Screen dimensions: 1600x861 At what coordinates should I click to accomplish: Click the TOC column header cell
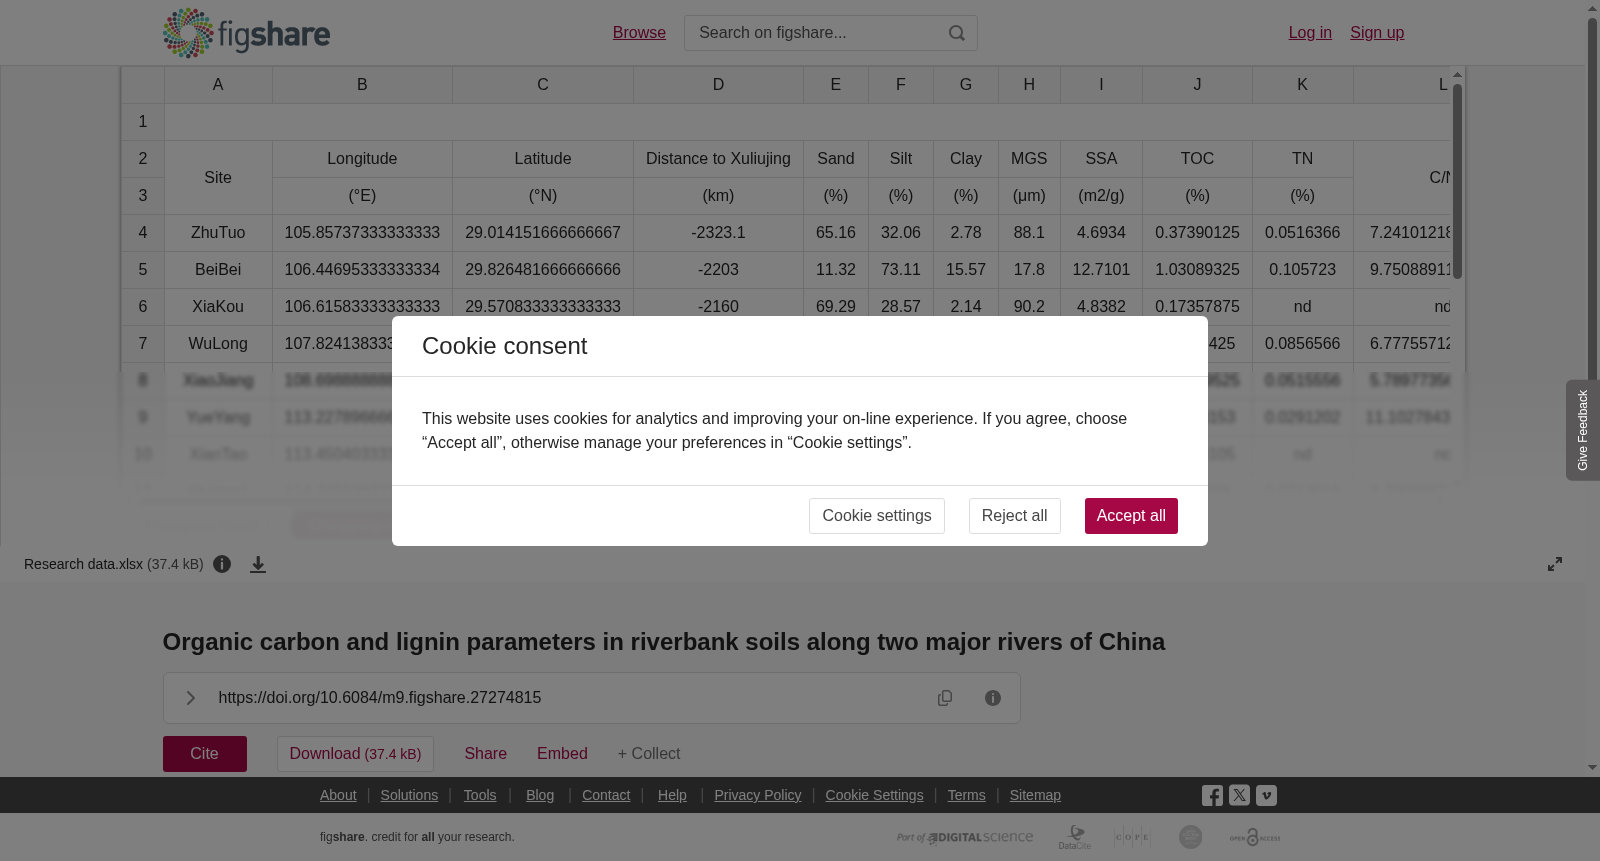pos(1197,159)
